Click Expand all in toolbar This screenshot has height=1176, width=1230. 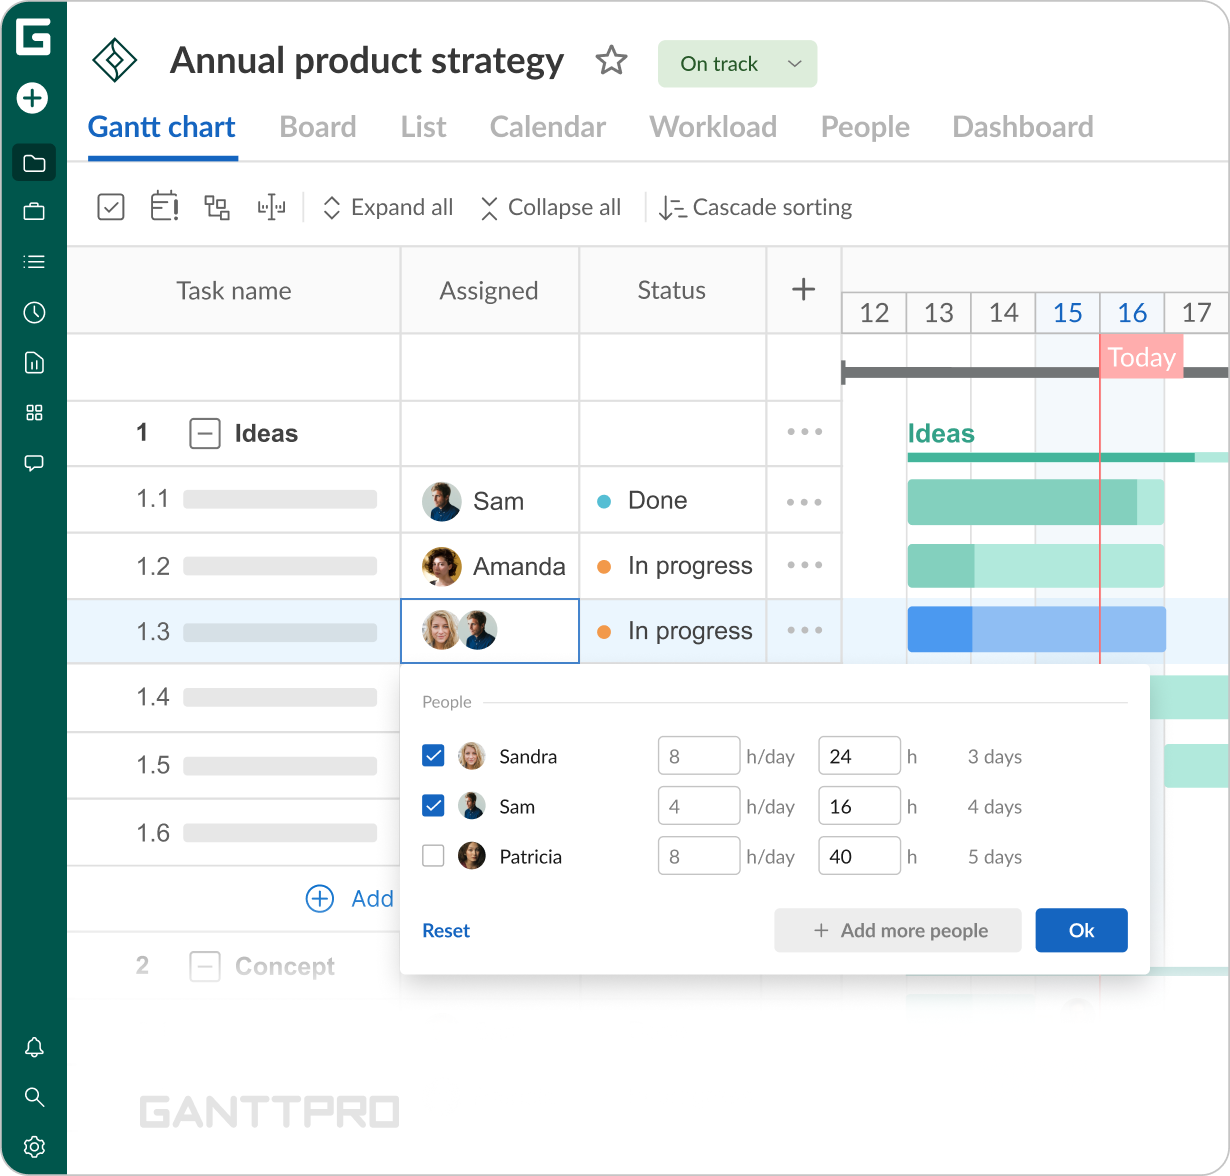(x=388, y=208)
